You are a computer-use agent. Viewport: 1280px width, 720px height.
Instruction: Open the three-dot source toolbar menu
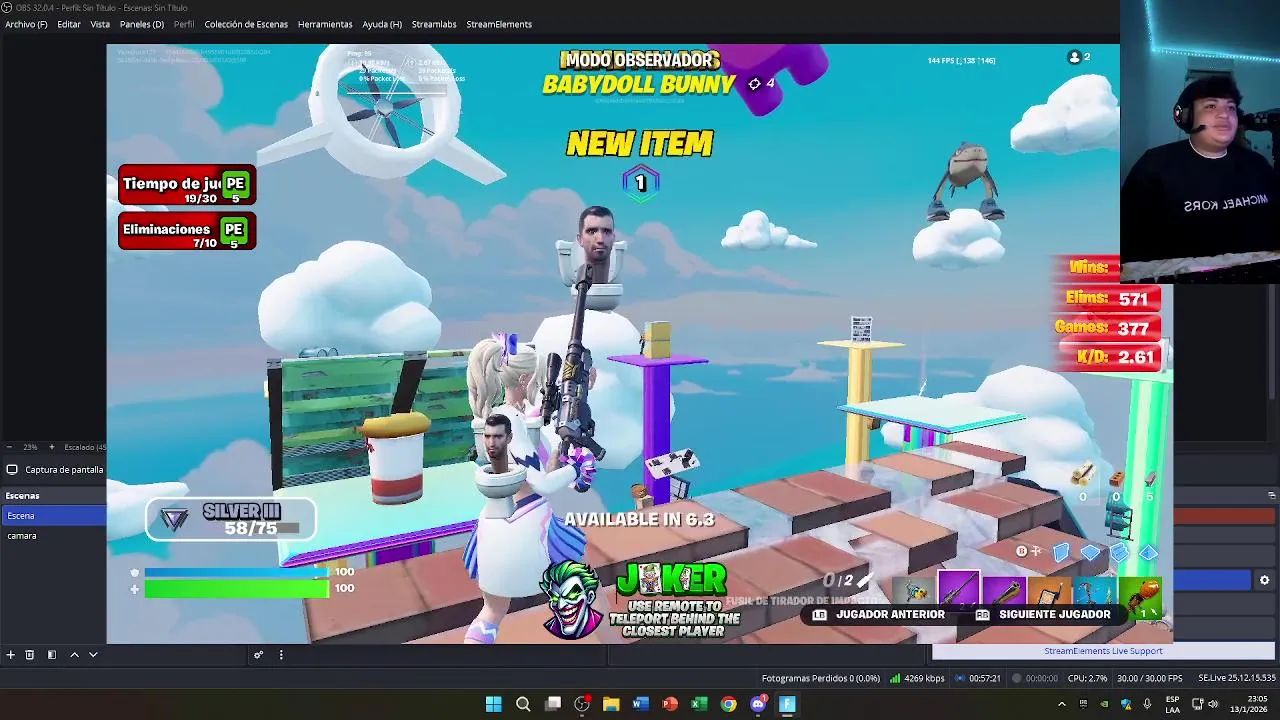point(281,654)
